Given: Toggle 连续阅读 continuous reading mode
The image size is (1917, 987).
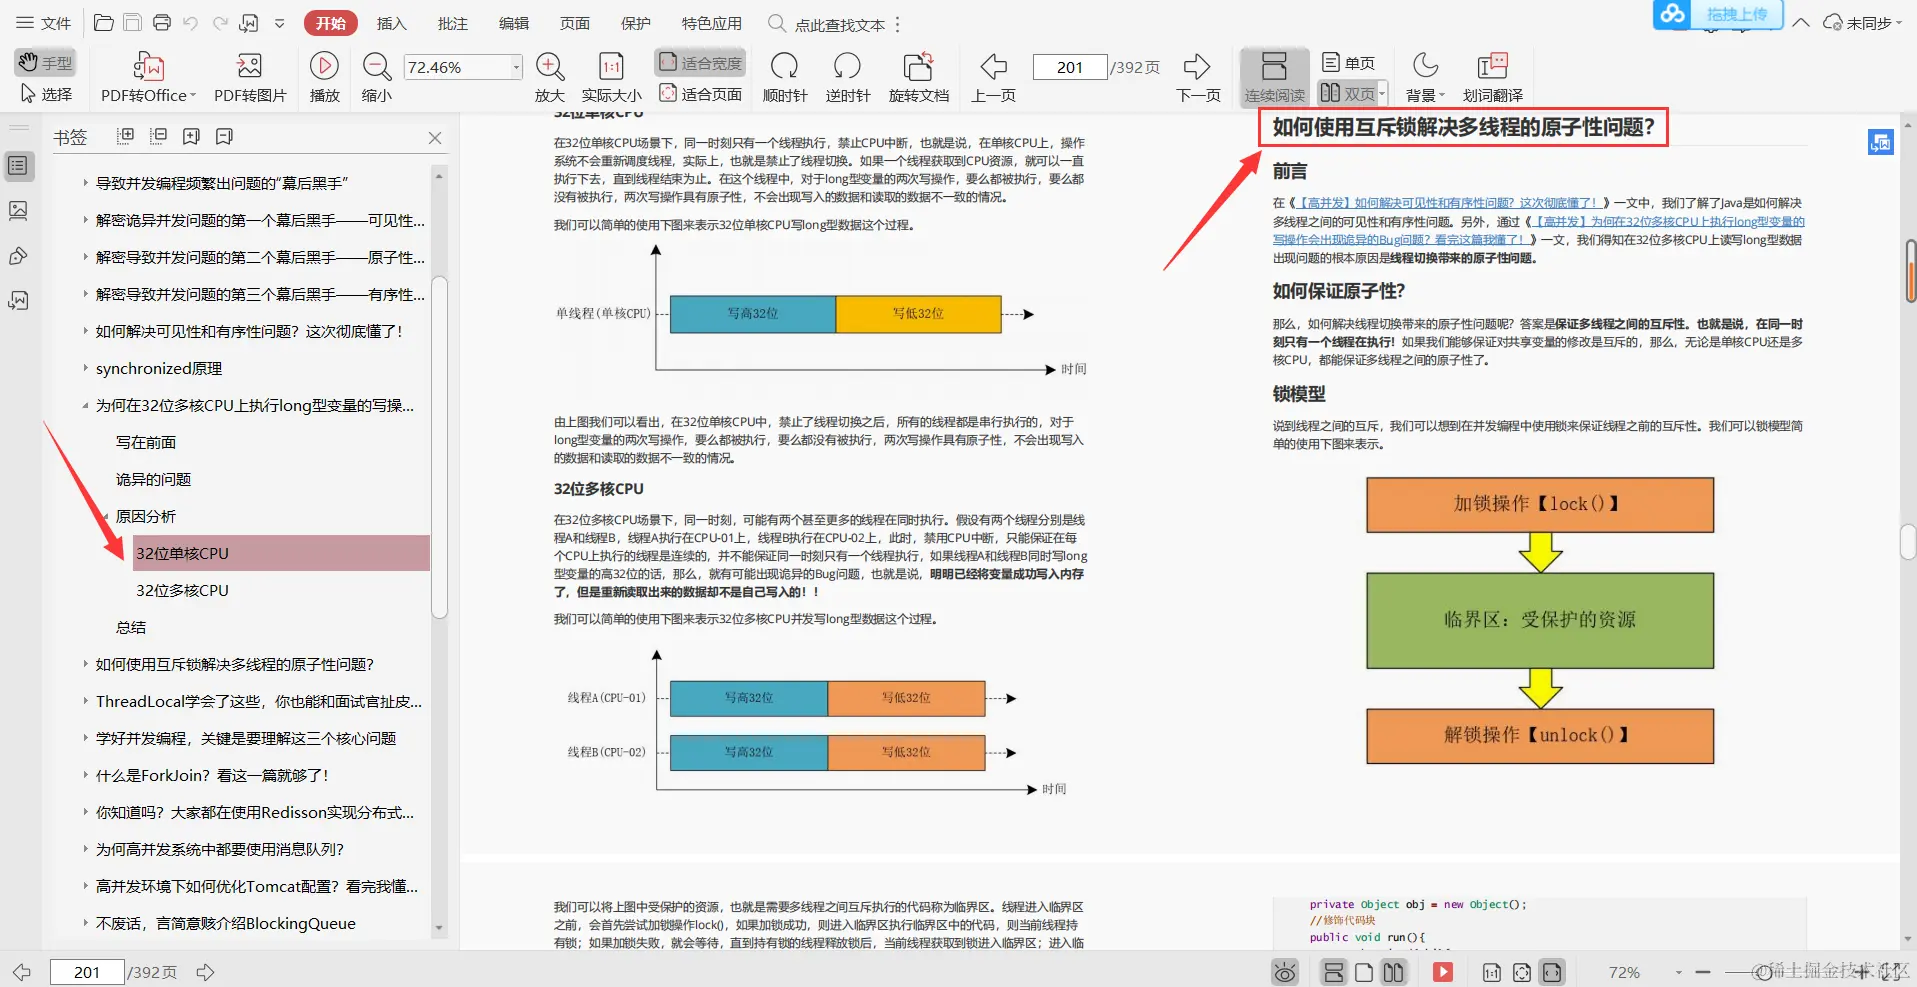Looking at the screenshot, I should (1274, 78).
